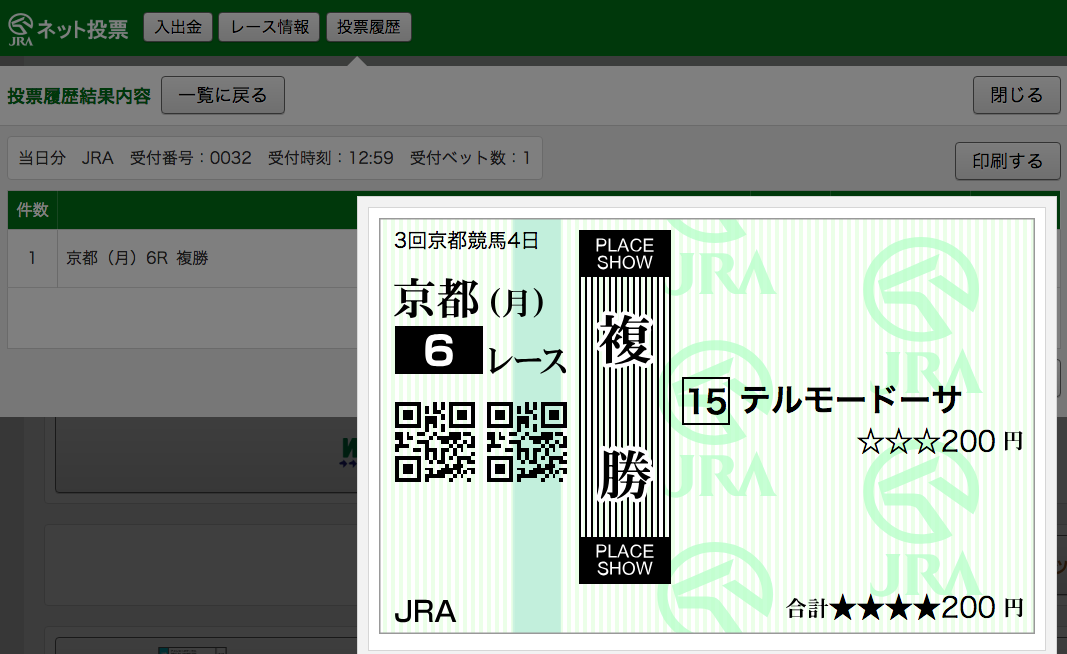The height and width of the screenshot is (654, 1067).
Task: Click the left QR code on ticket
Action: 435,442
